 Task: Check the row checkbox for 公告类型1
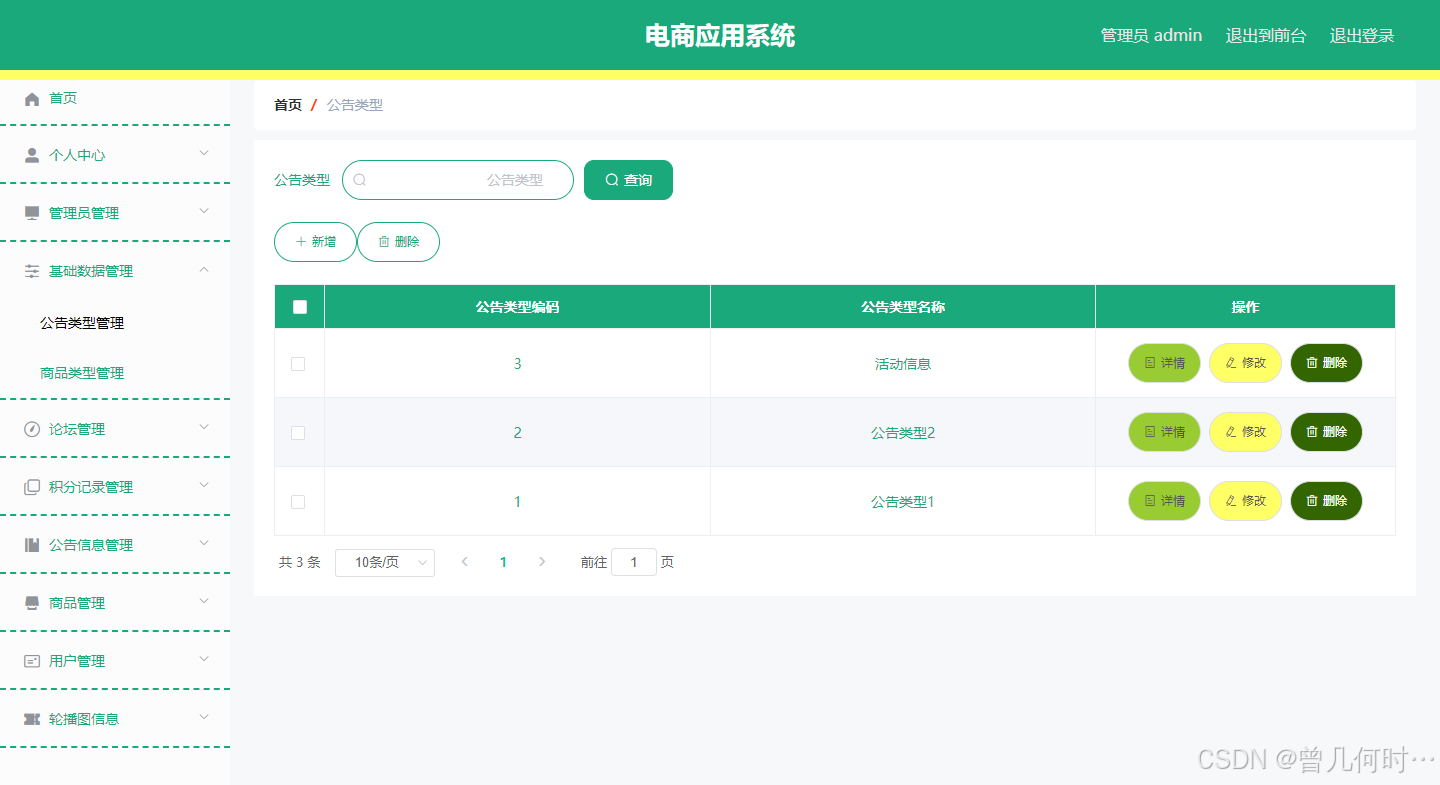point(298,501)
